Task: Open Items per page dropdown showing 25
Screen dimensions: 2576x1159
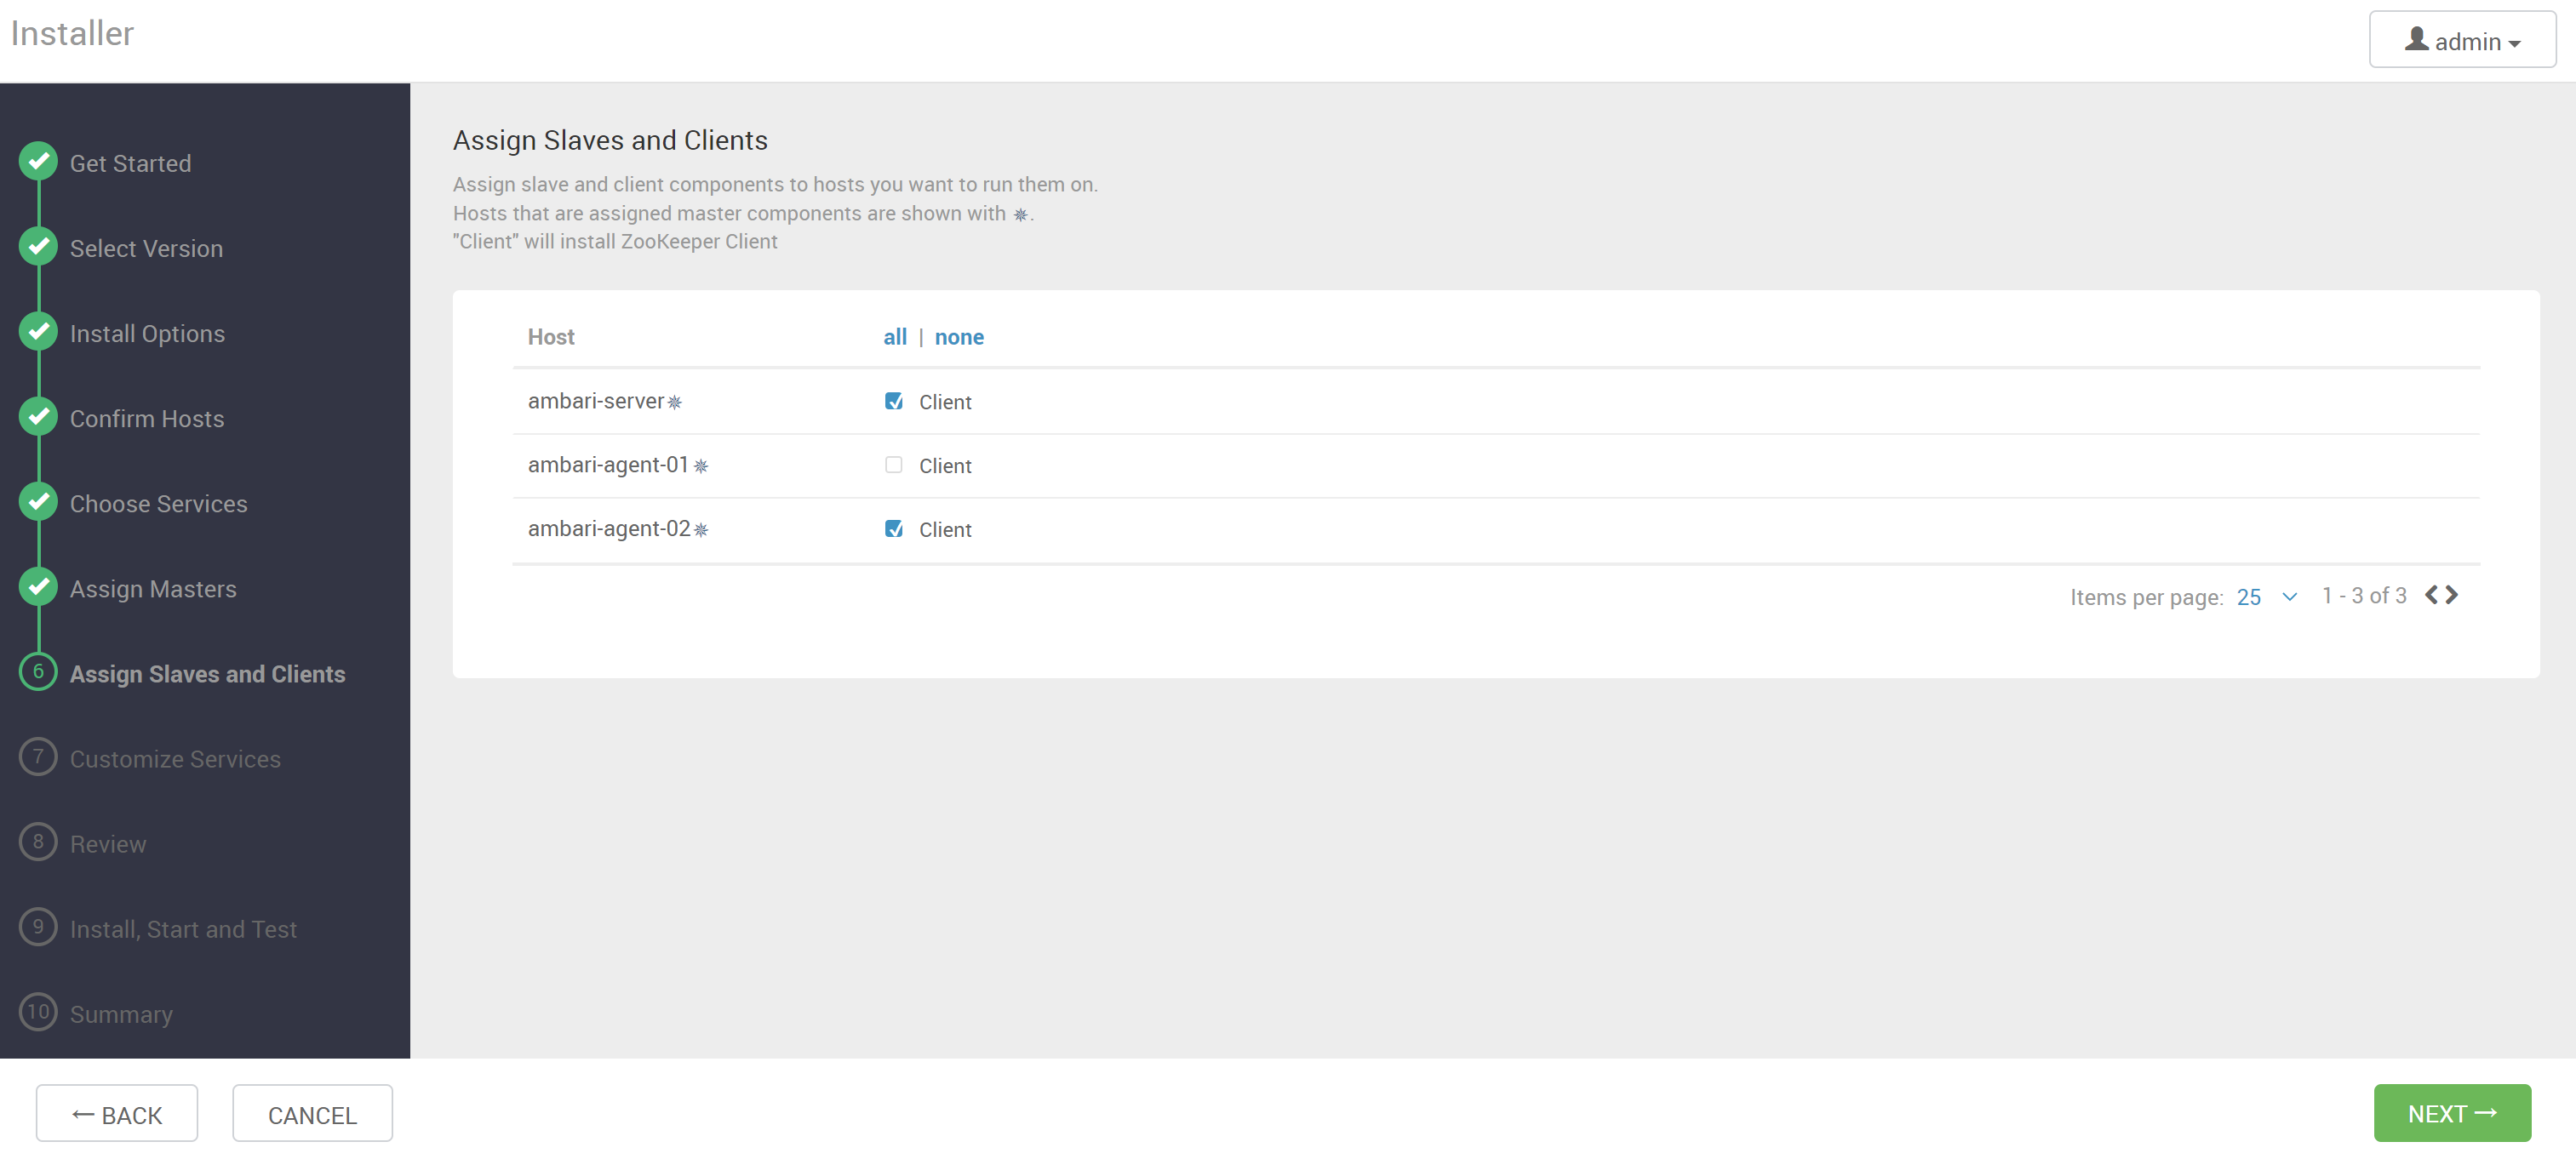Action: [2267, 597]
